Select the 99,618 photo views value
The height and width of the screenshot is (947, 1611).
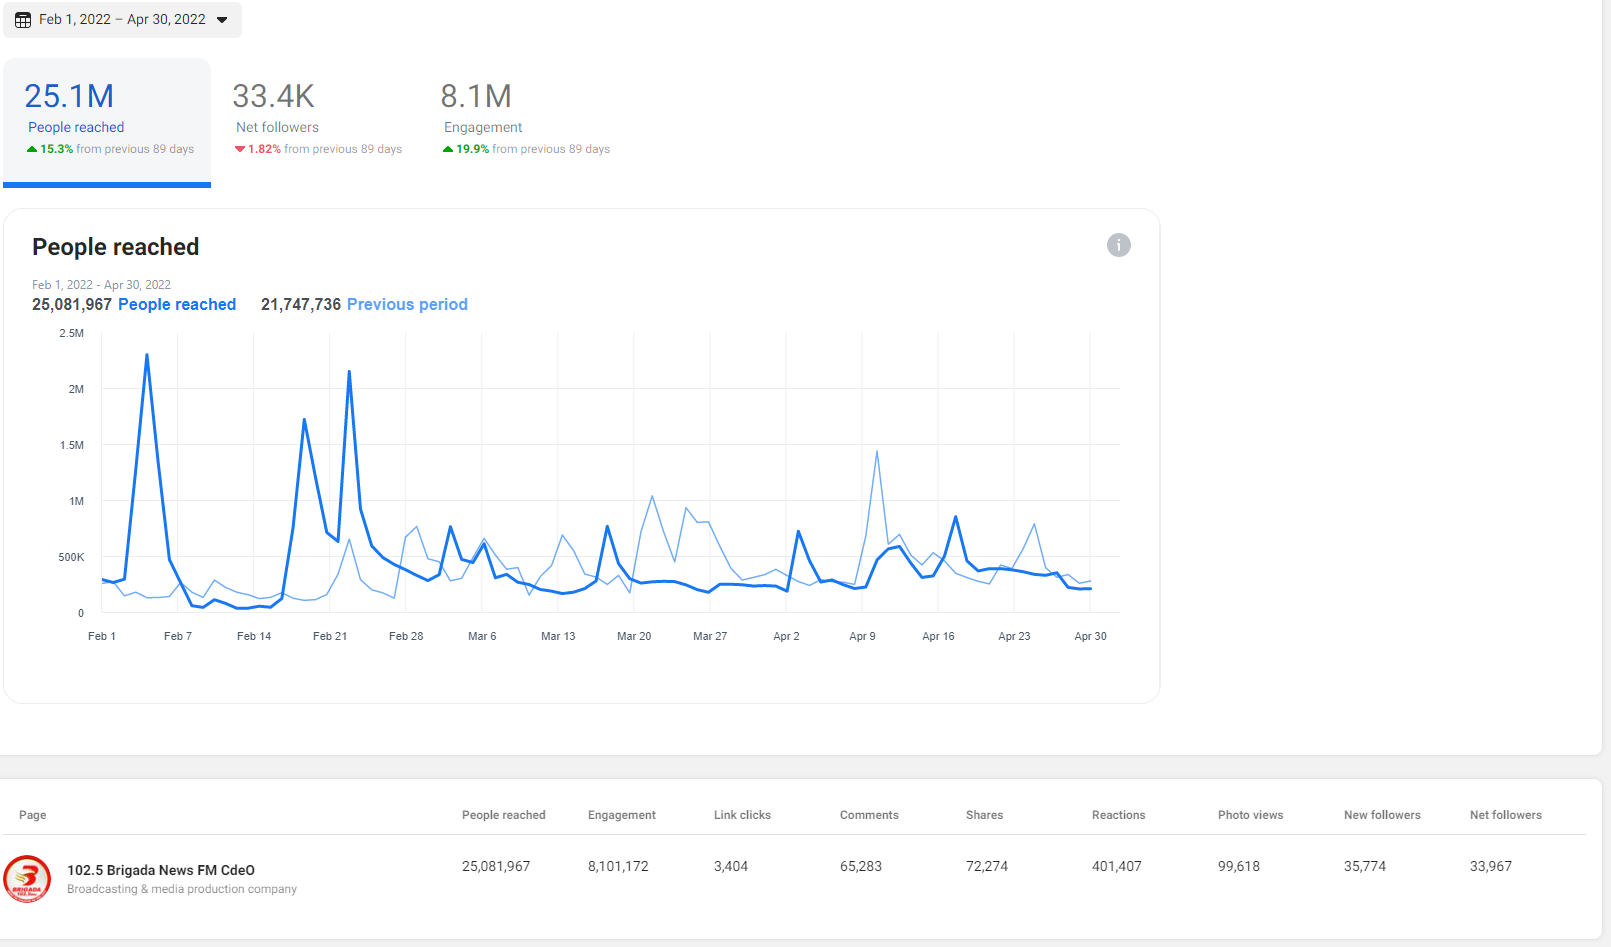(1239, 866)
